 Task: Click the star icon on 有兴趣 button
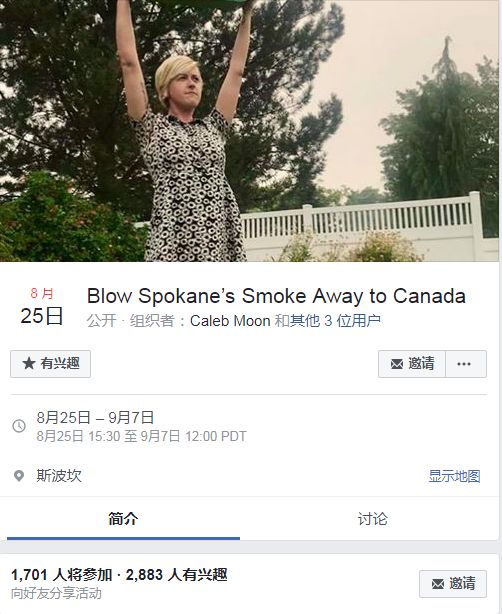coord(29,363)
